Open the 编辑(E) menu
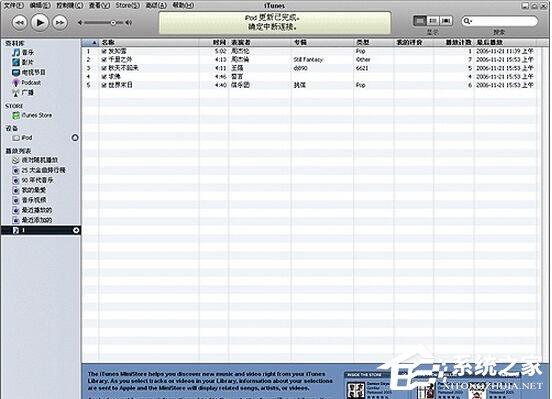The width and height of the screenshot is (552, 399). [40, 5]
